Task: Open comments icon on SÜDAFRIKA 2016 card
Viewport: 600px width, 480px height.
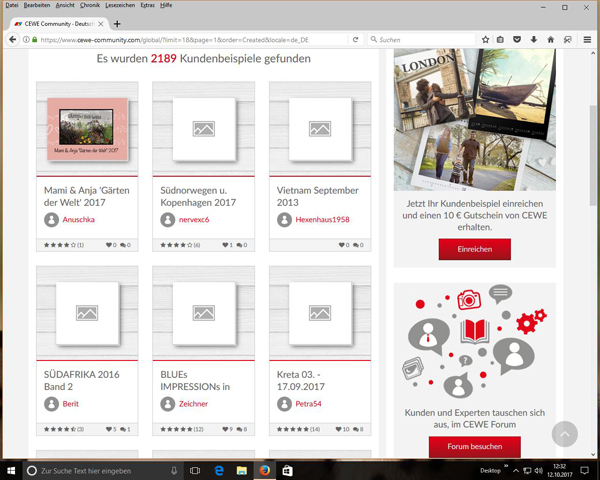Action: point(123,429)
